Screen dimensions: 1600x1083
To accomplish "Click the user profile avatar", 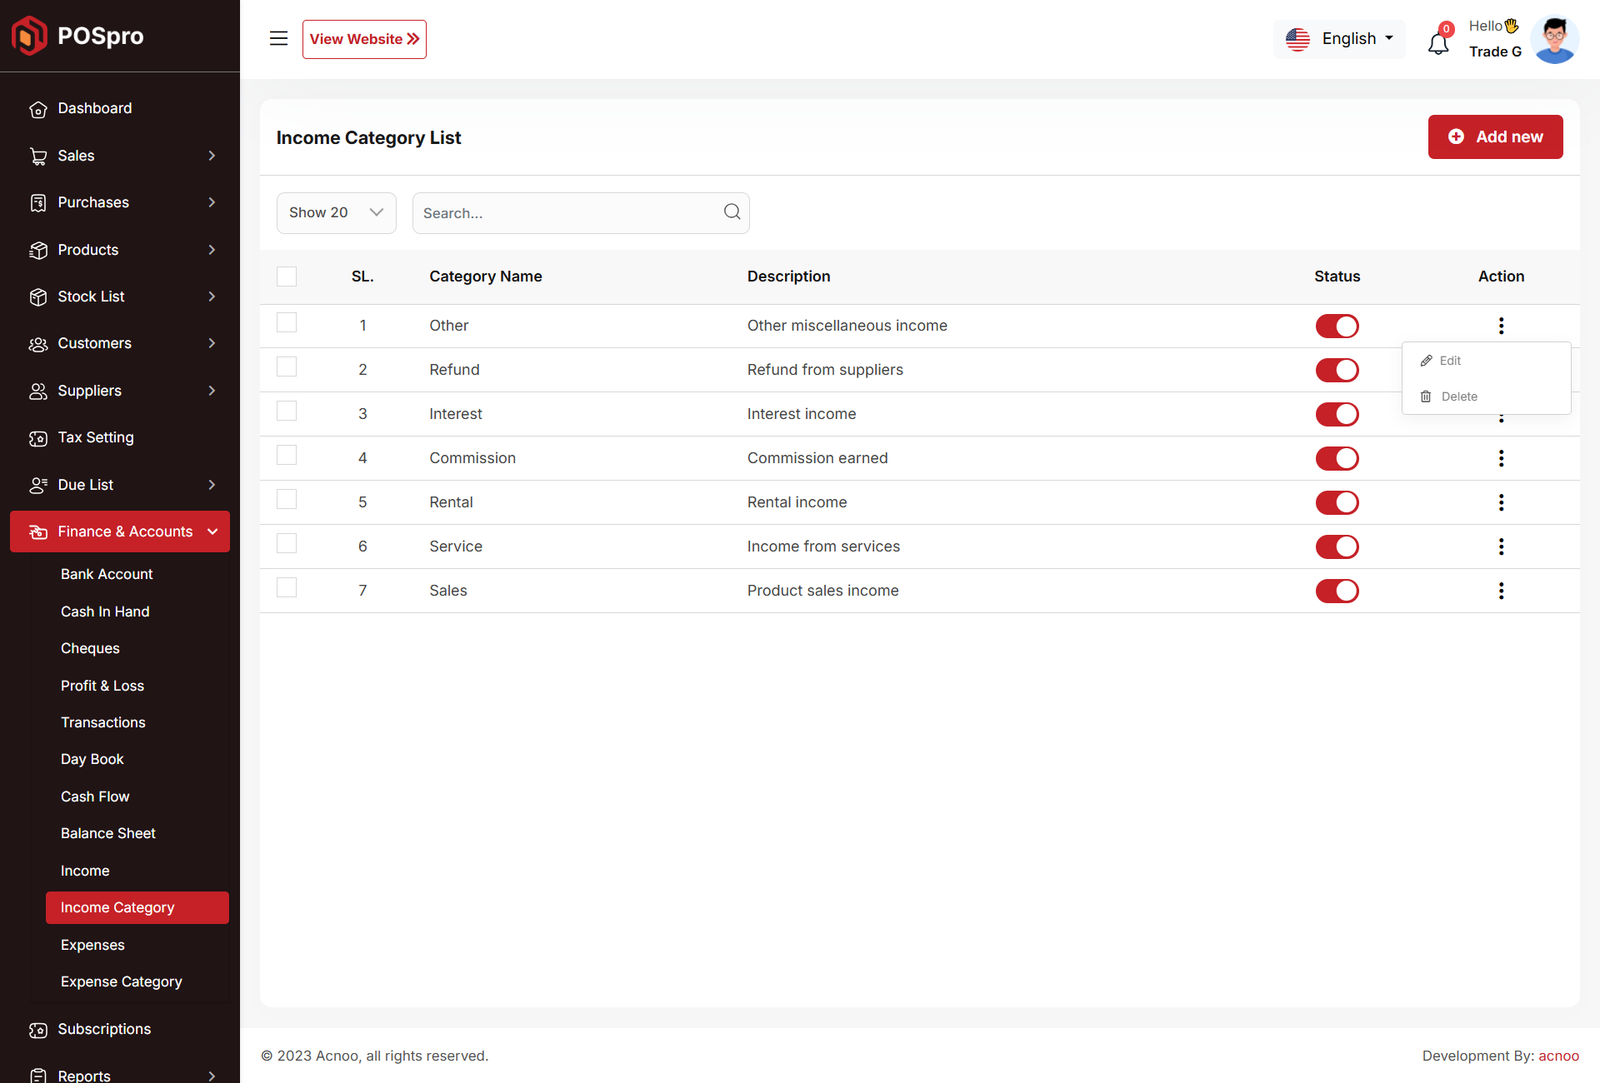I will [x=1554, y=40].
